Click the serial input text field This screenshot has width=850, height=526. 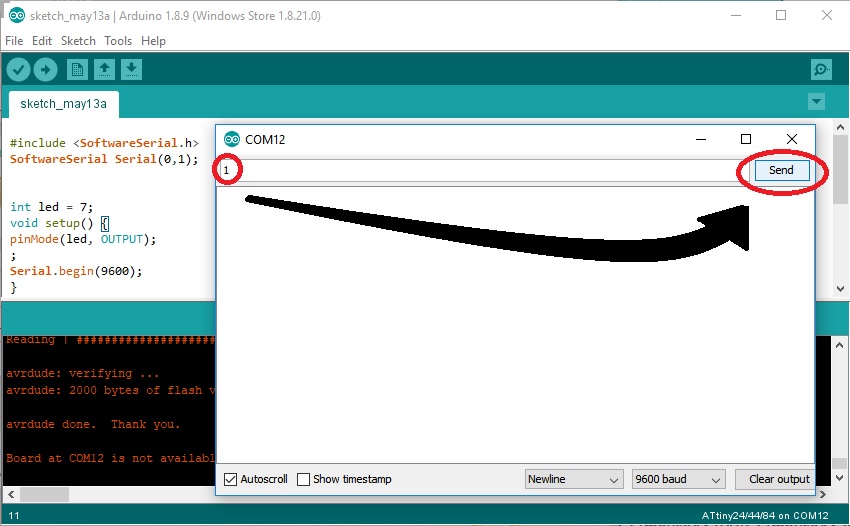point(482,170)
